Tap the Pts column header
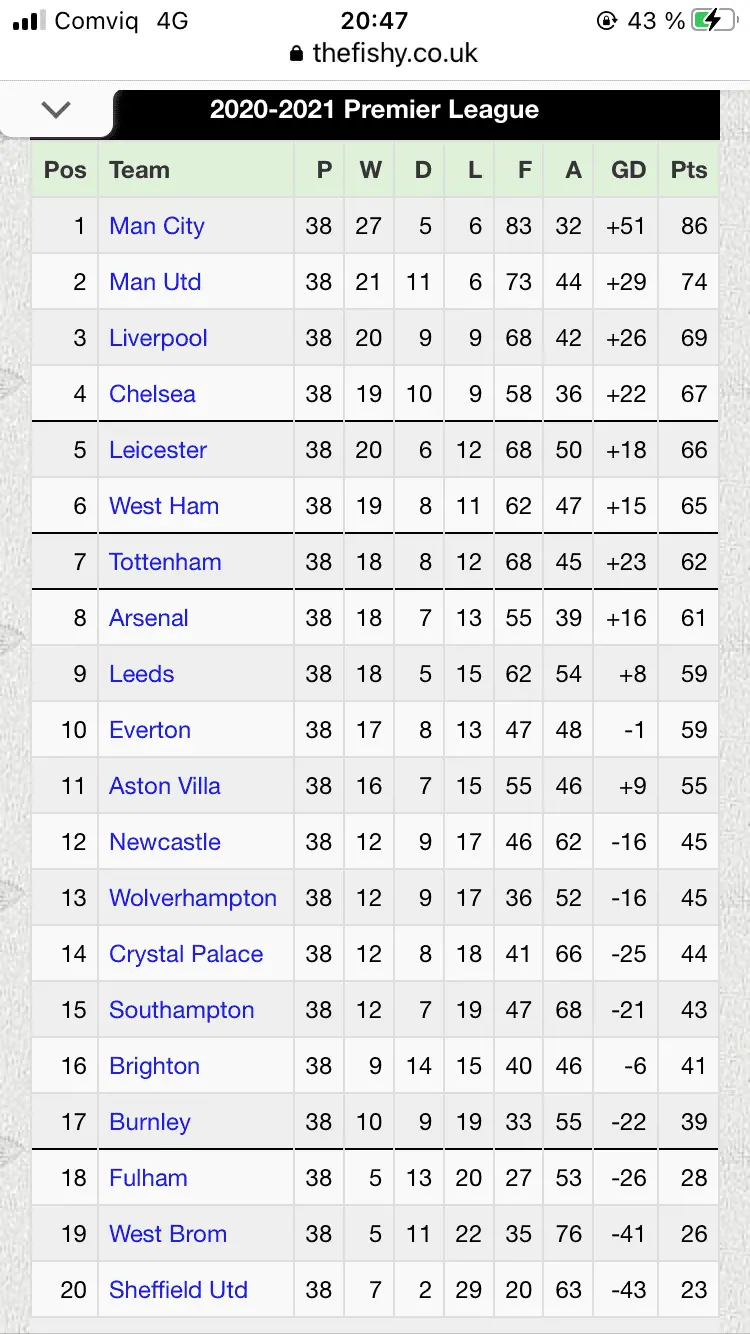This screenshot has height=1334, width=750. coord(689,170)
